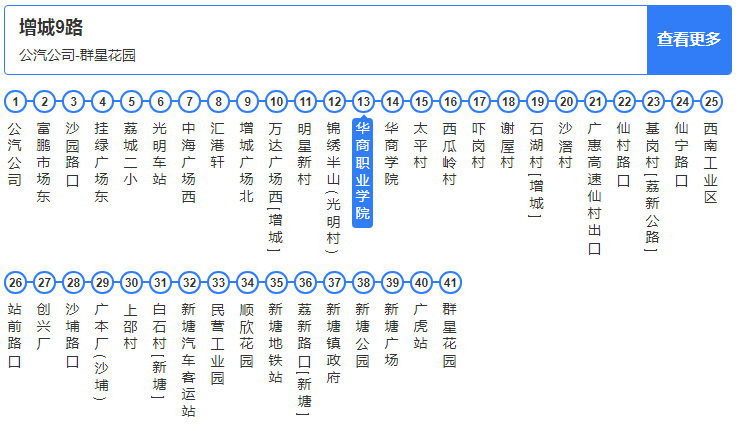Open the 新塘镇政府 stop name
The height and width of the screenshot is (431, 739).
point(334,343)
